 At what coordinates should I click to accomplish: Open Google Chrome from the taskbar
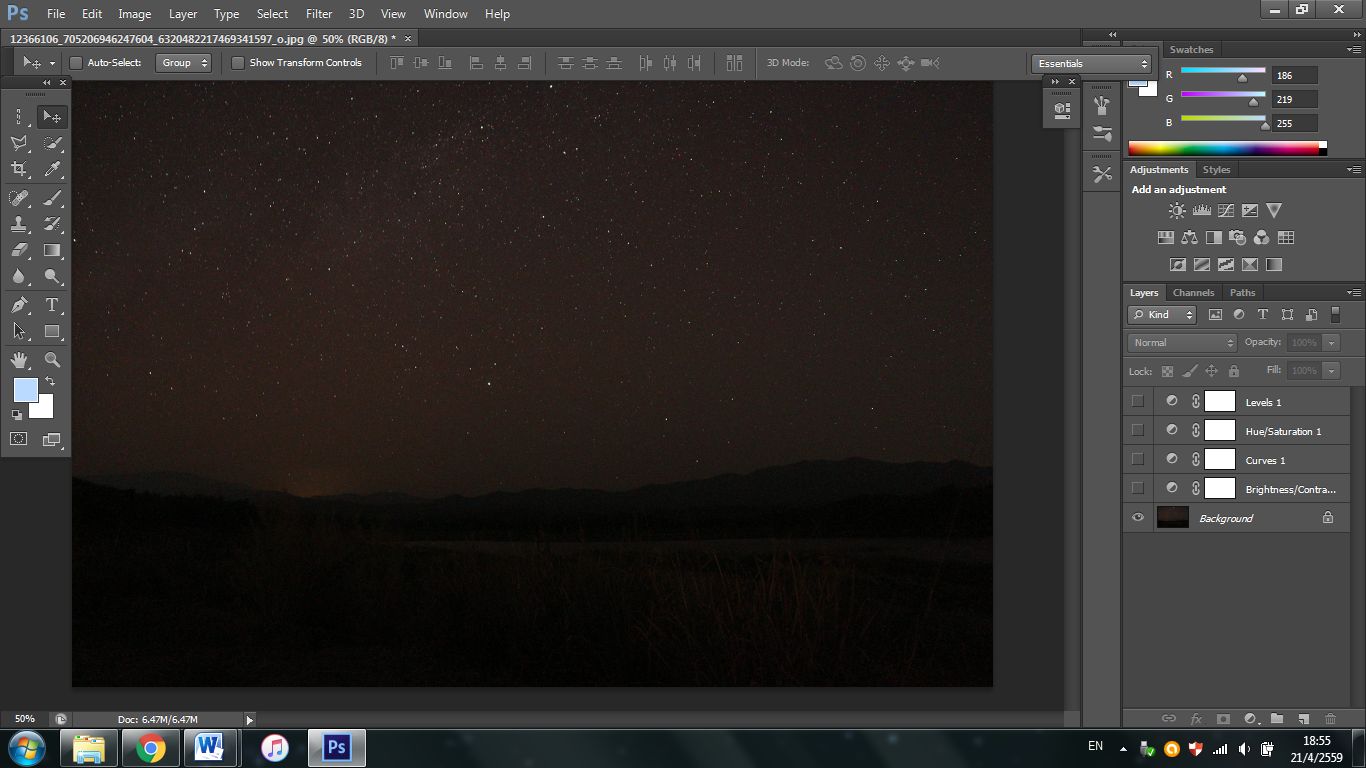click(151, 747)
